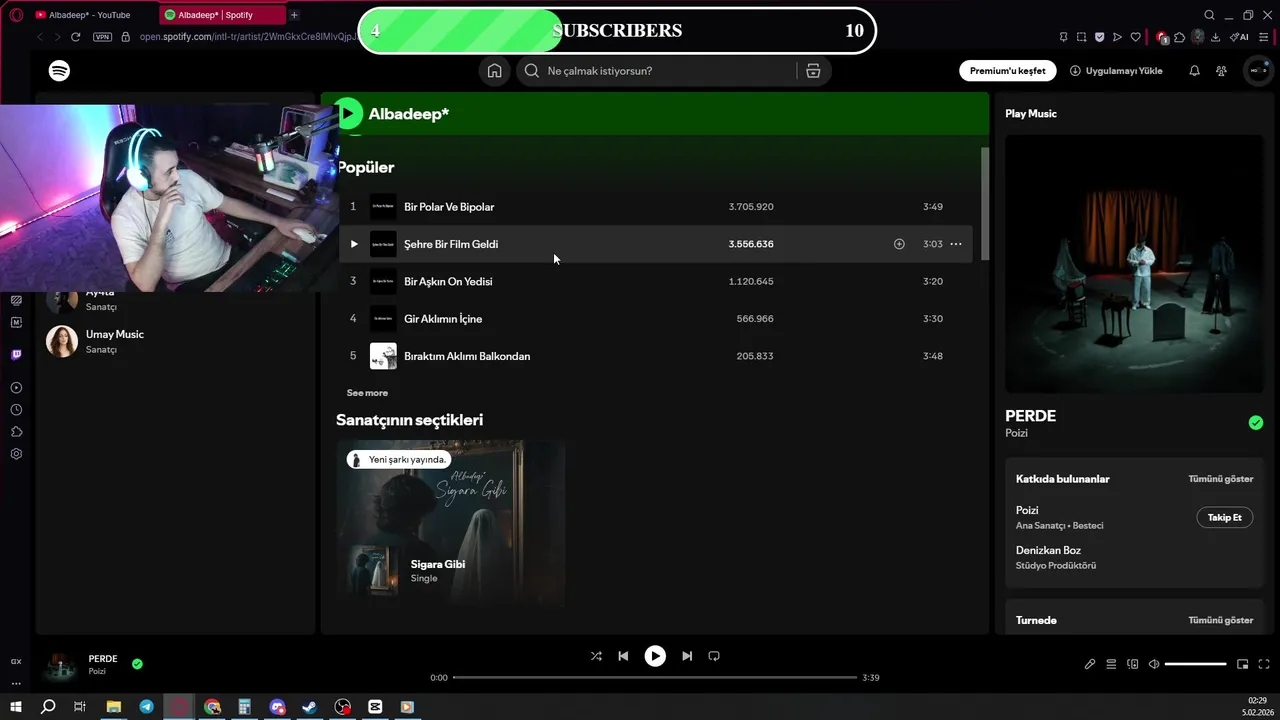
Task: Click the PERDE album art in right panel
Action: [x=1134, y=264]
